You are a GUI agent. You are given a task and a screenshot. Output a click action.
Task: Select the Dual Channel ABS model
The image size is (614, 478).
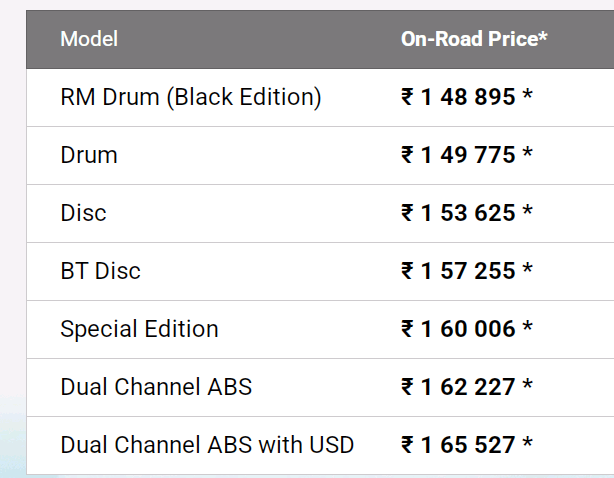tap(156, 387)
